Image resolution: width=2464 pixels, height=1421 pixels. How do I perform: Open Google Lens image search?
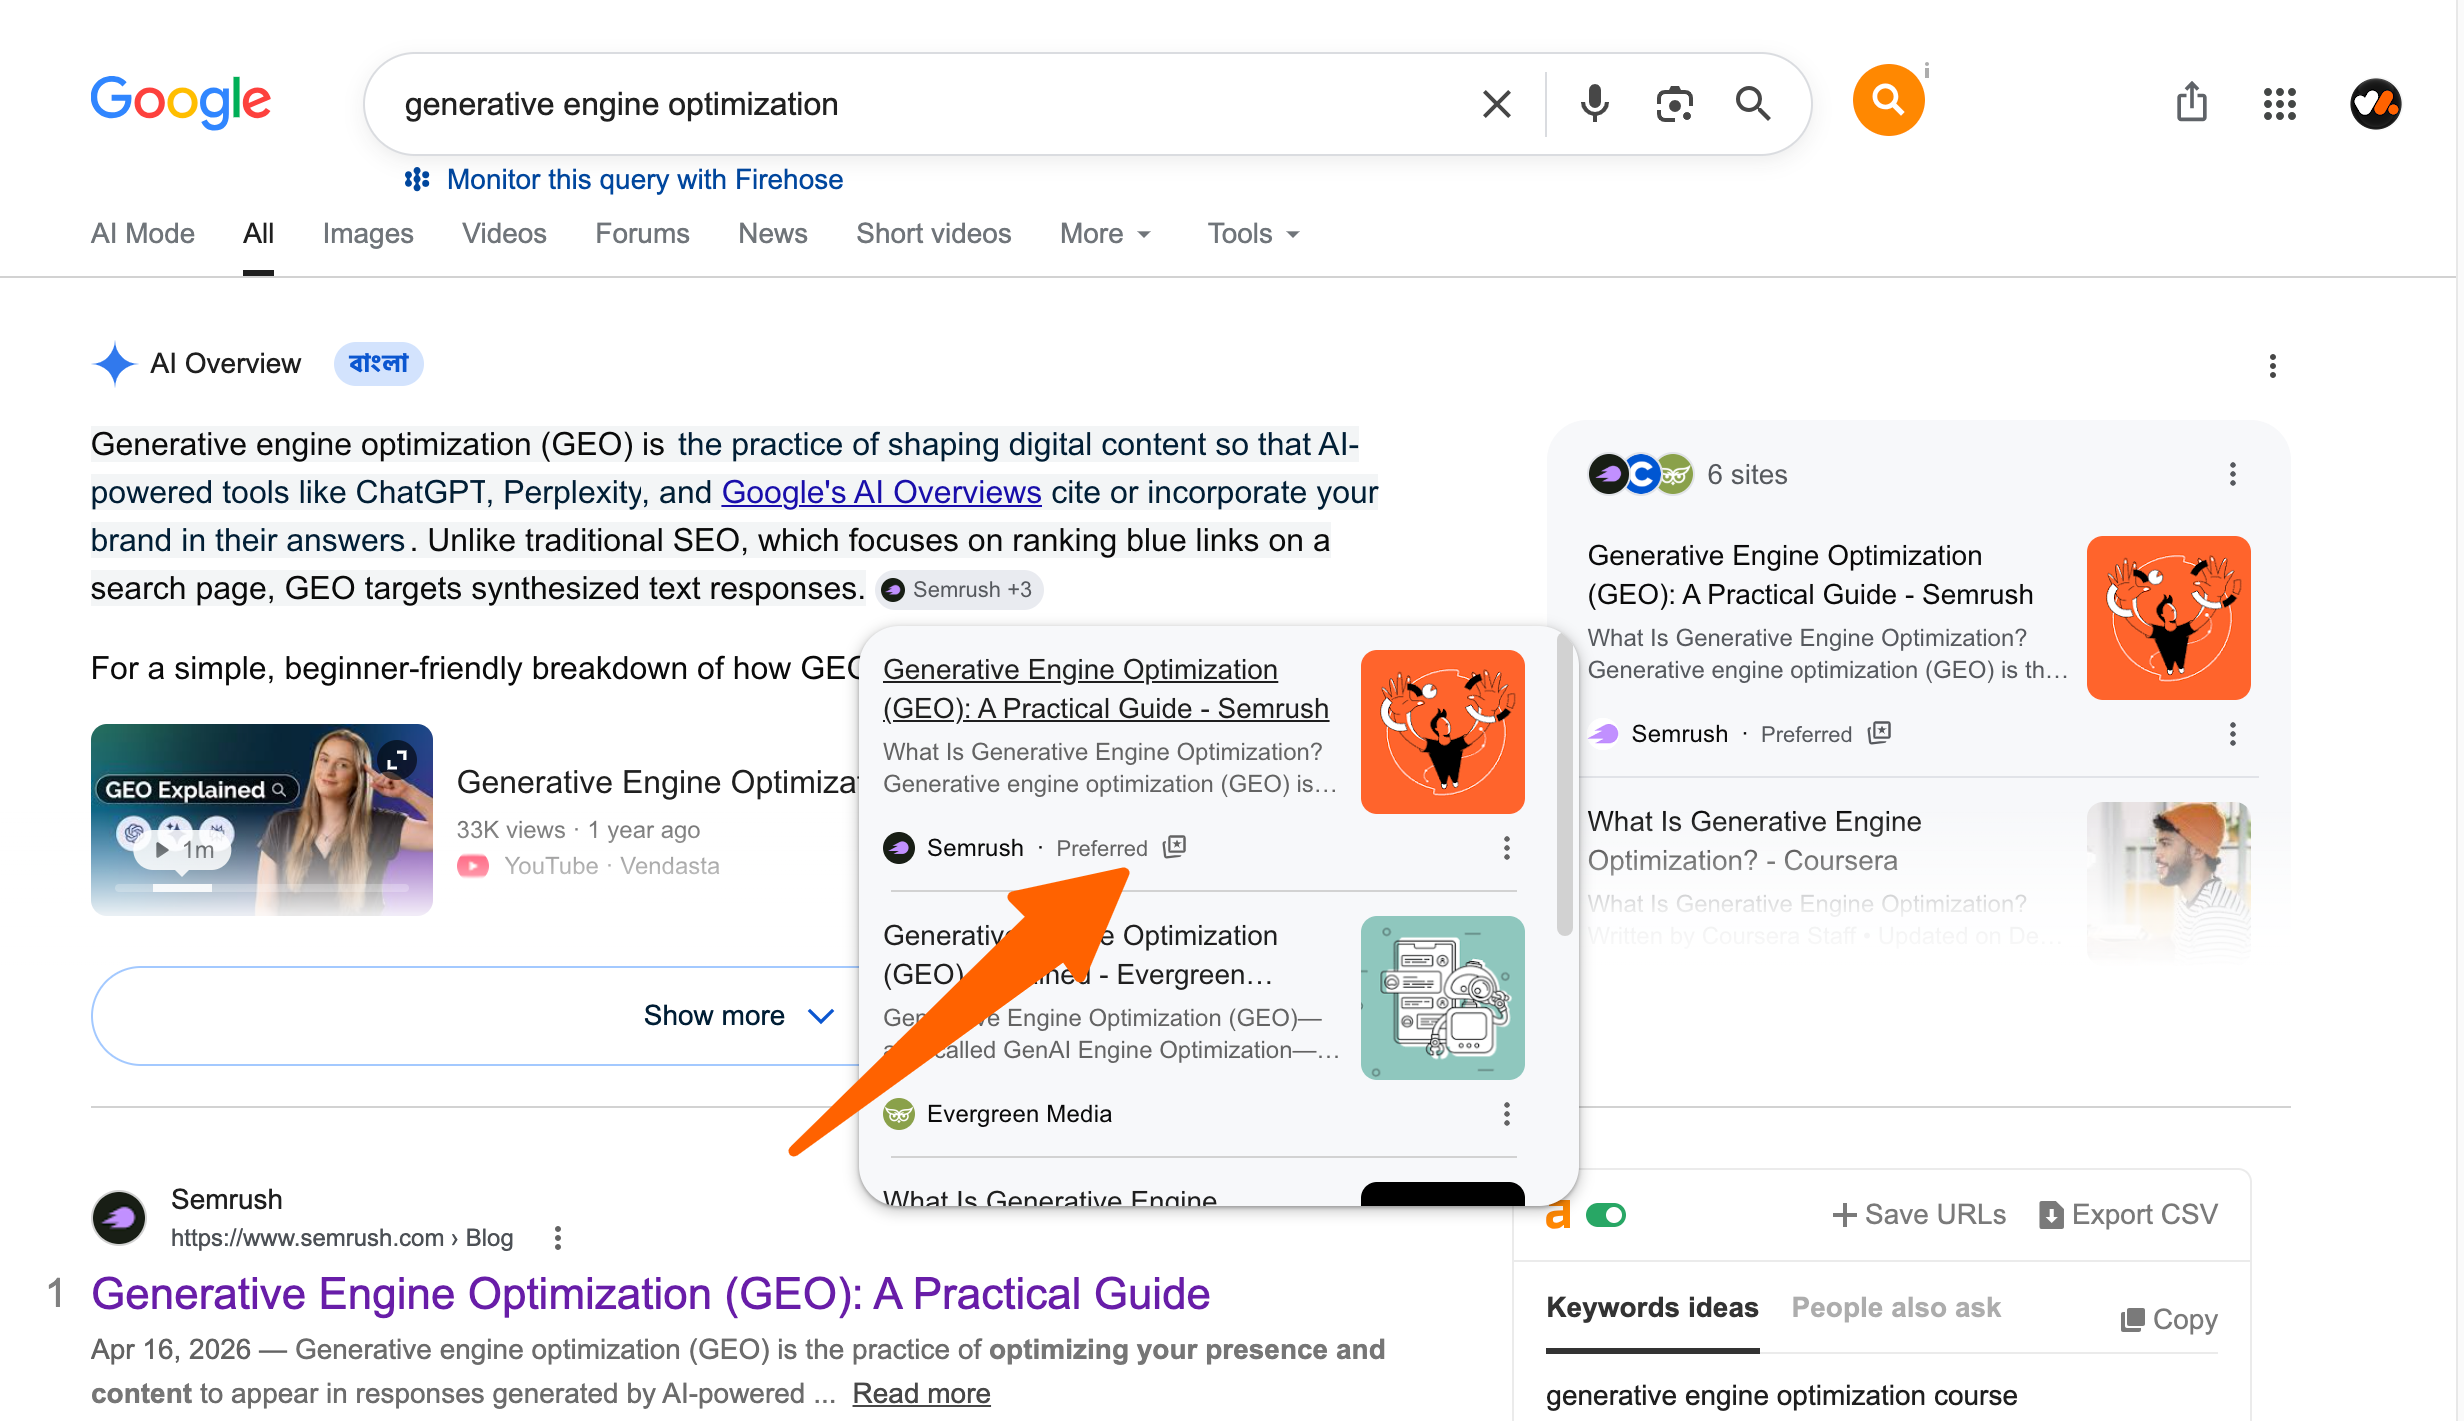click(1674, 104)
